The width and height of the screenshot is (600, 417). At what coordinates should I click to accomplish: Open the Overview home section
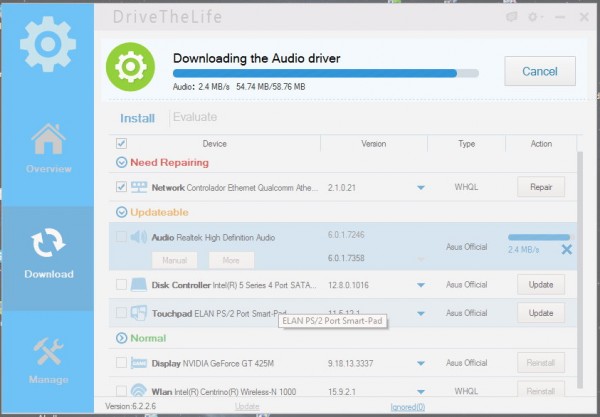click(x=48, y=148)
